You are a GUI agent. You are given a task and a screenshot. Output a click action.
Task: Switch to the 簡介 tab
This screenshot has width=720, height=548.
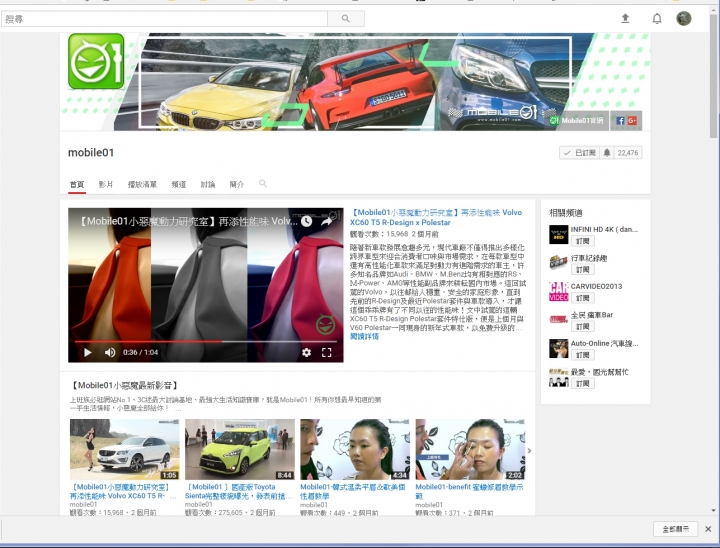pos(236,184)
